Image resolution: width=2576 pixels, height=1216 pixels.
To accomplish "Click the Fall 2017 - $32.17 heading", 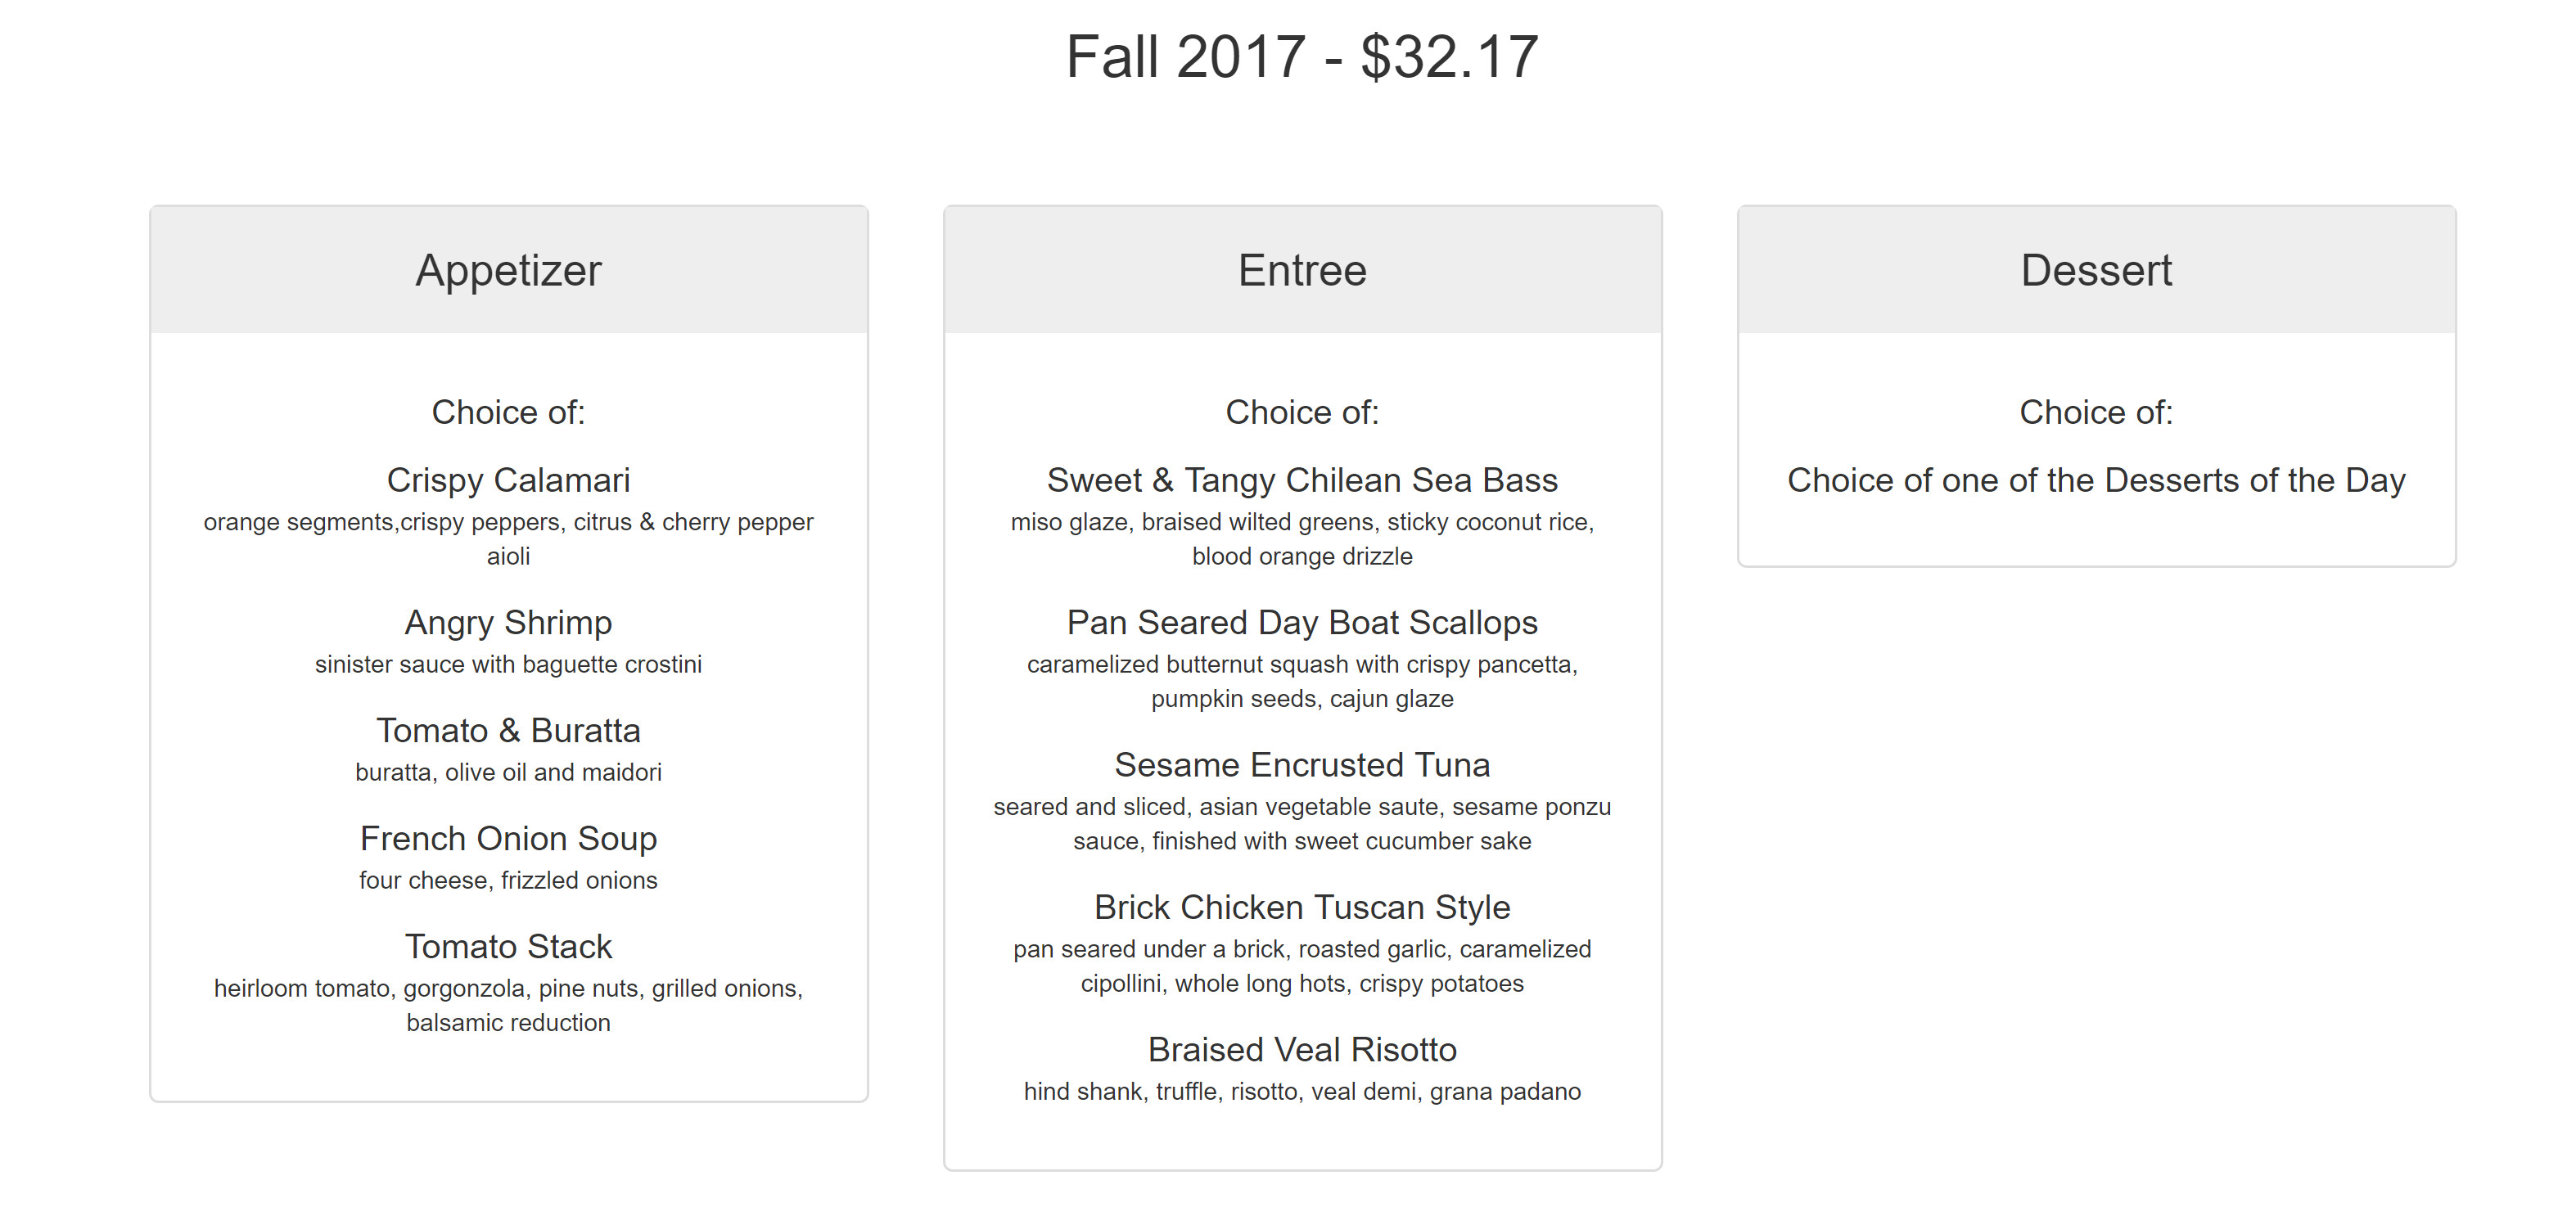I will [x=1301, y=57].
